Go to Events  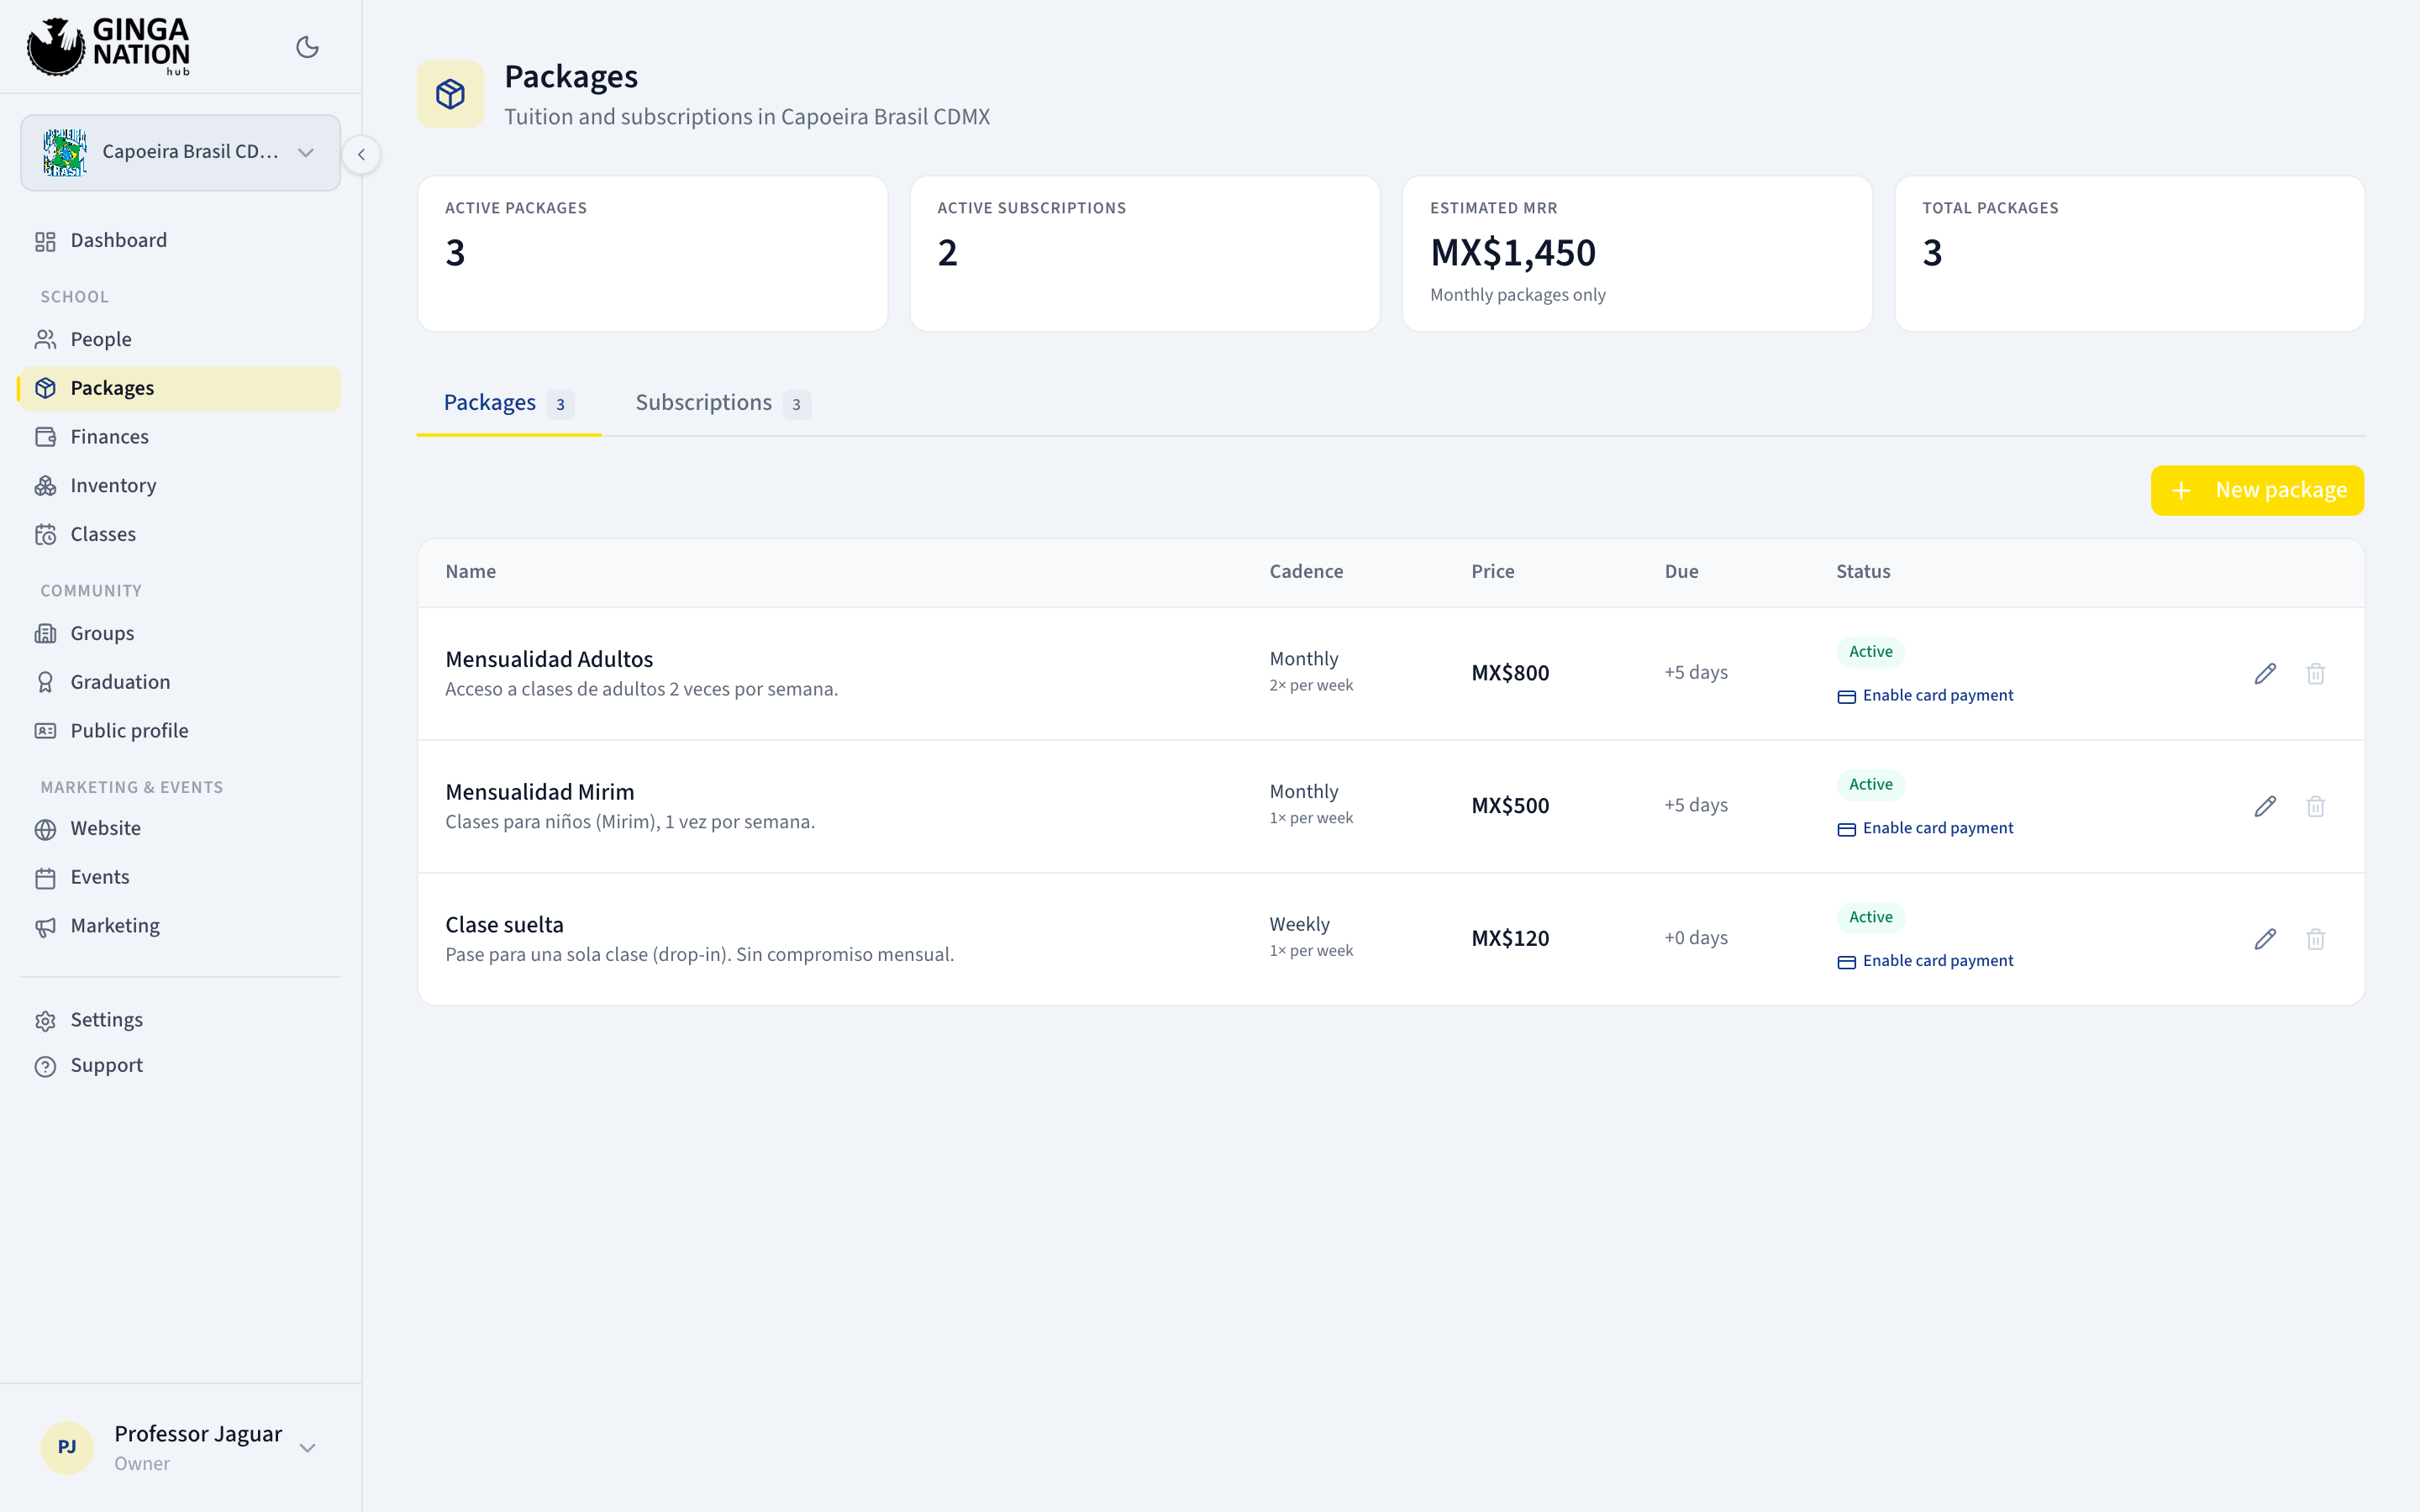[180, 877]
